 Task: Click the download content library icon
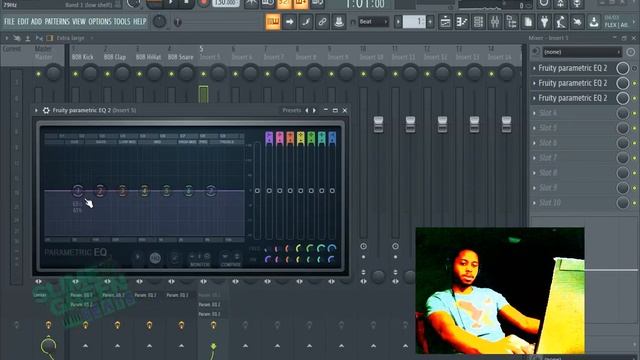[594, 22]
